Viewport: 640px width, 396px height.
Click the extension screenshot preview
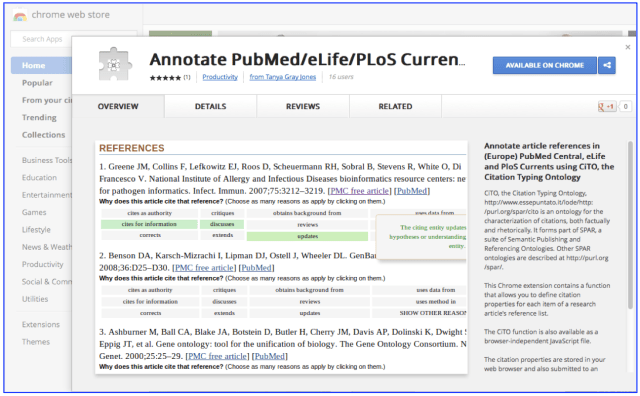[x=282, y=257]
